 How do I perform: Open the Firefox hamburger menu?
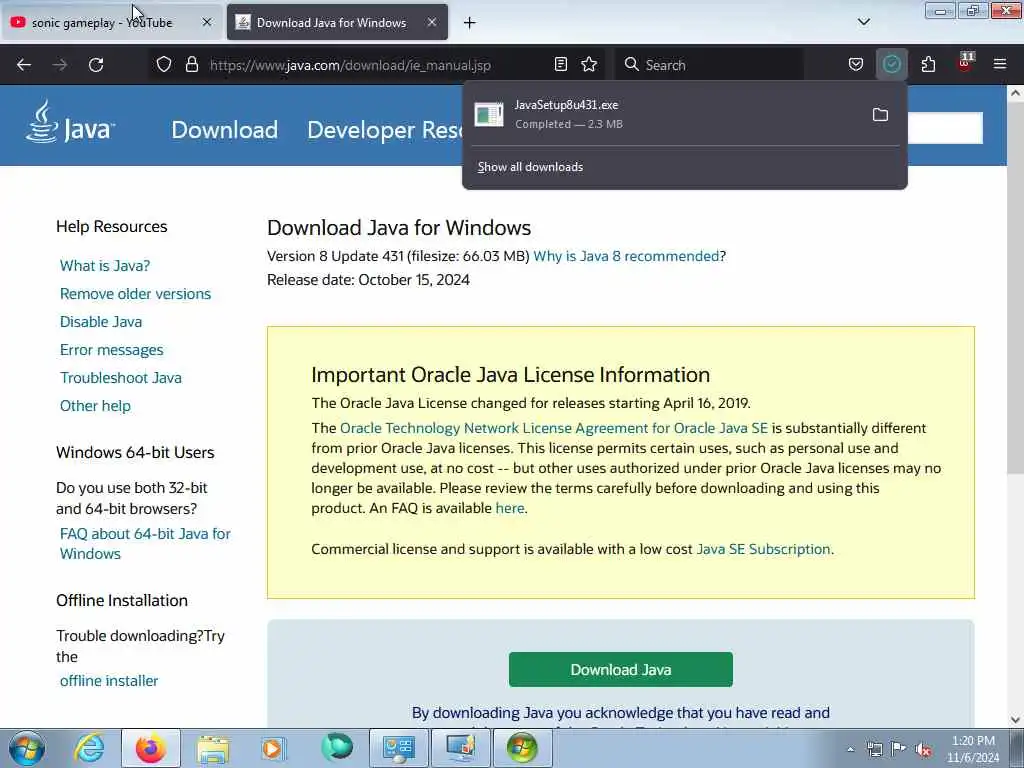pos(999,65)
